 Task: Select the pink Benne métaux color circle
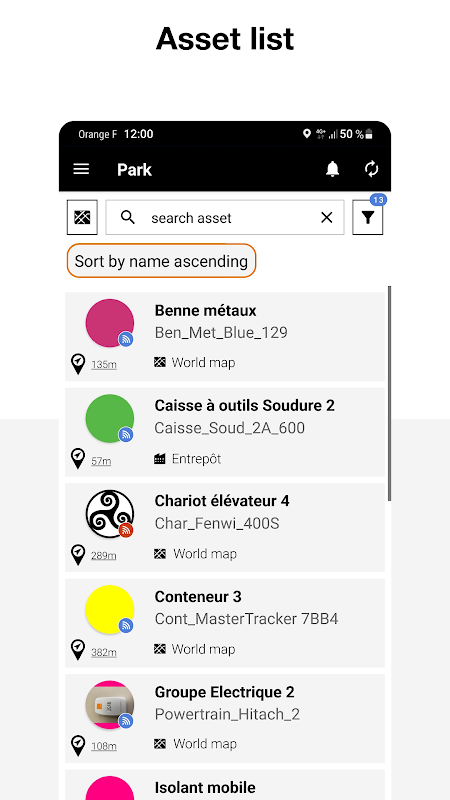[x=110, y=323]
